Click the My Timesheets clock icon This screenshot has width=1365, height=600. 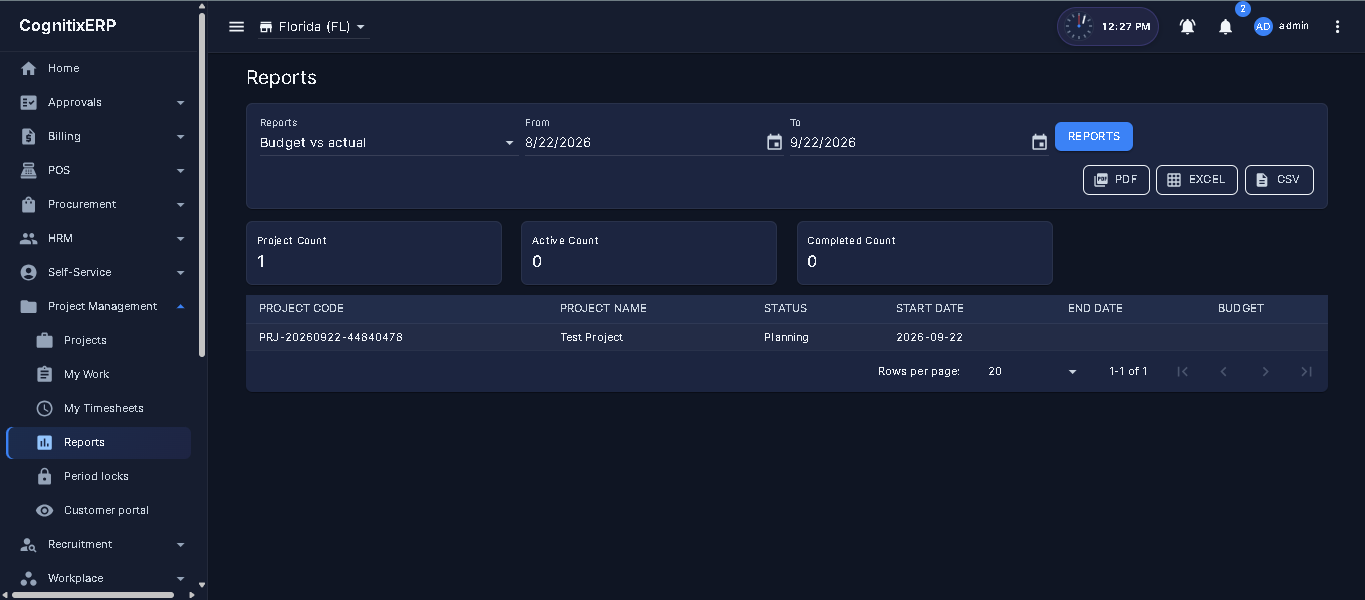[x=44, y=408]
